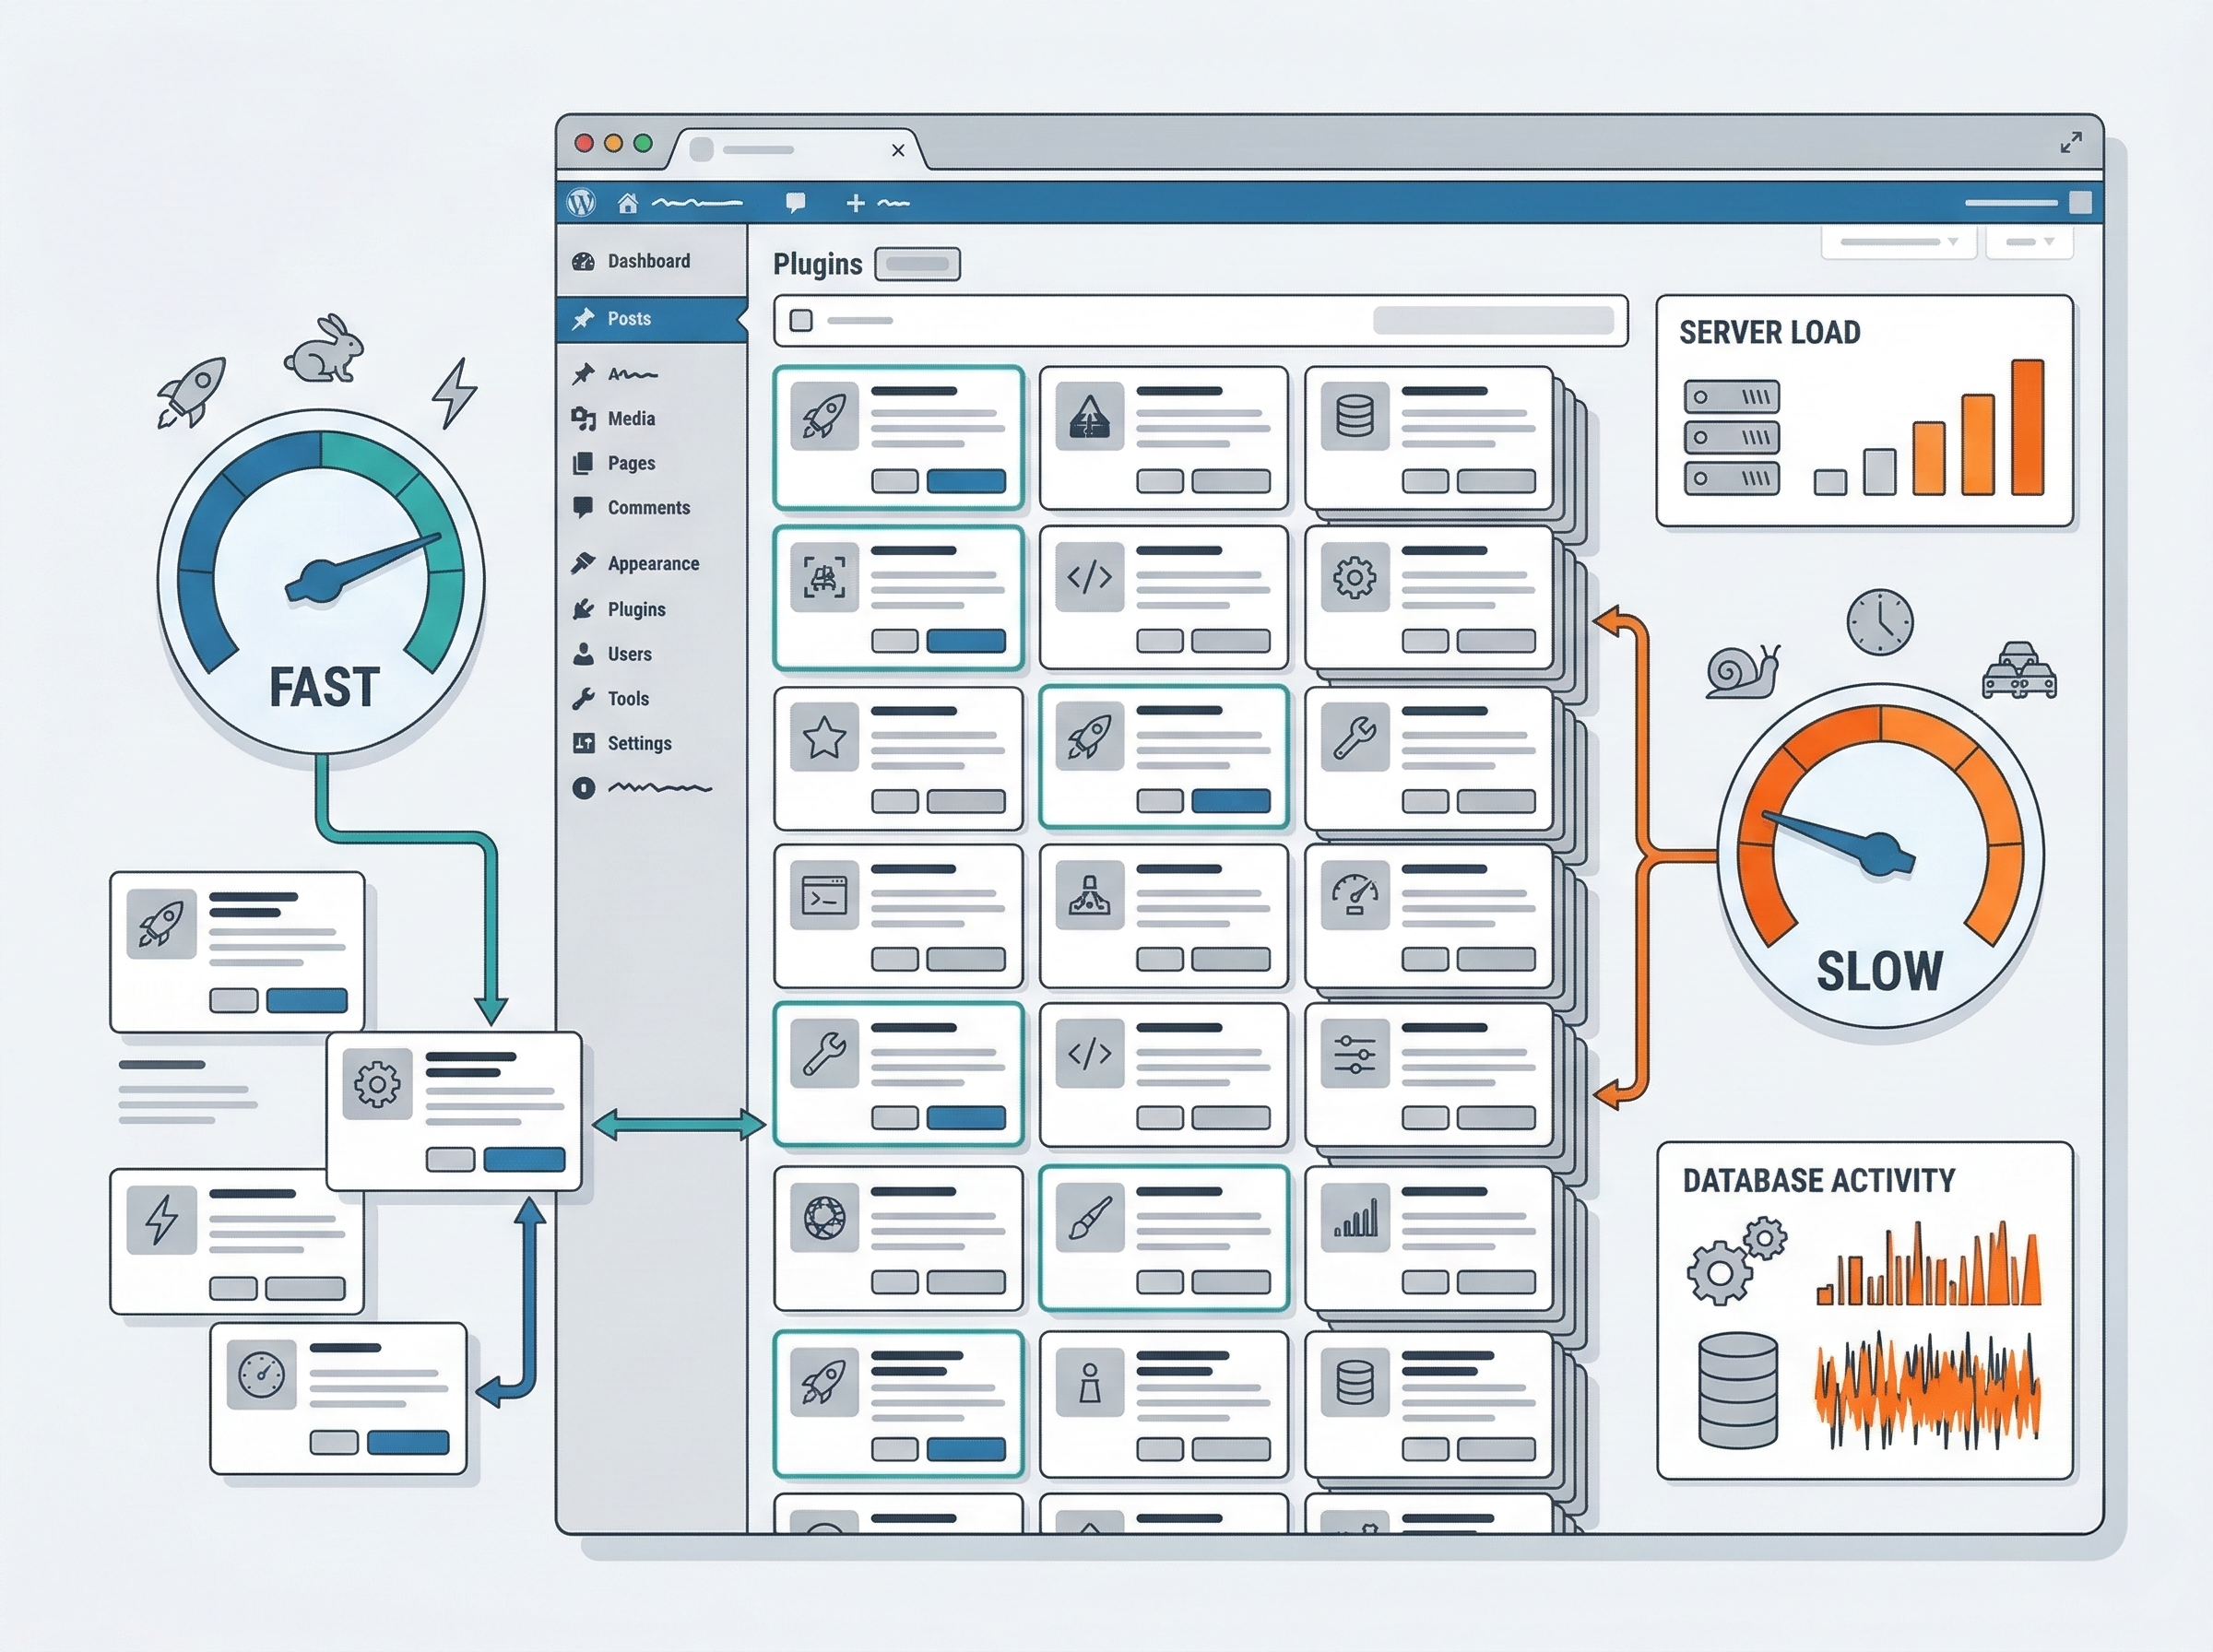Open Settings in the sidebar menu

[638, 743]
